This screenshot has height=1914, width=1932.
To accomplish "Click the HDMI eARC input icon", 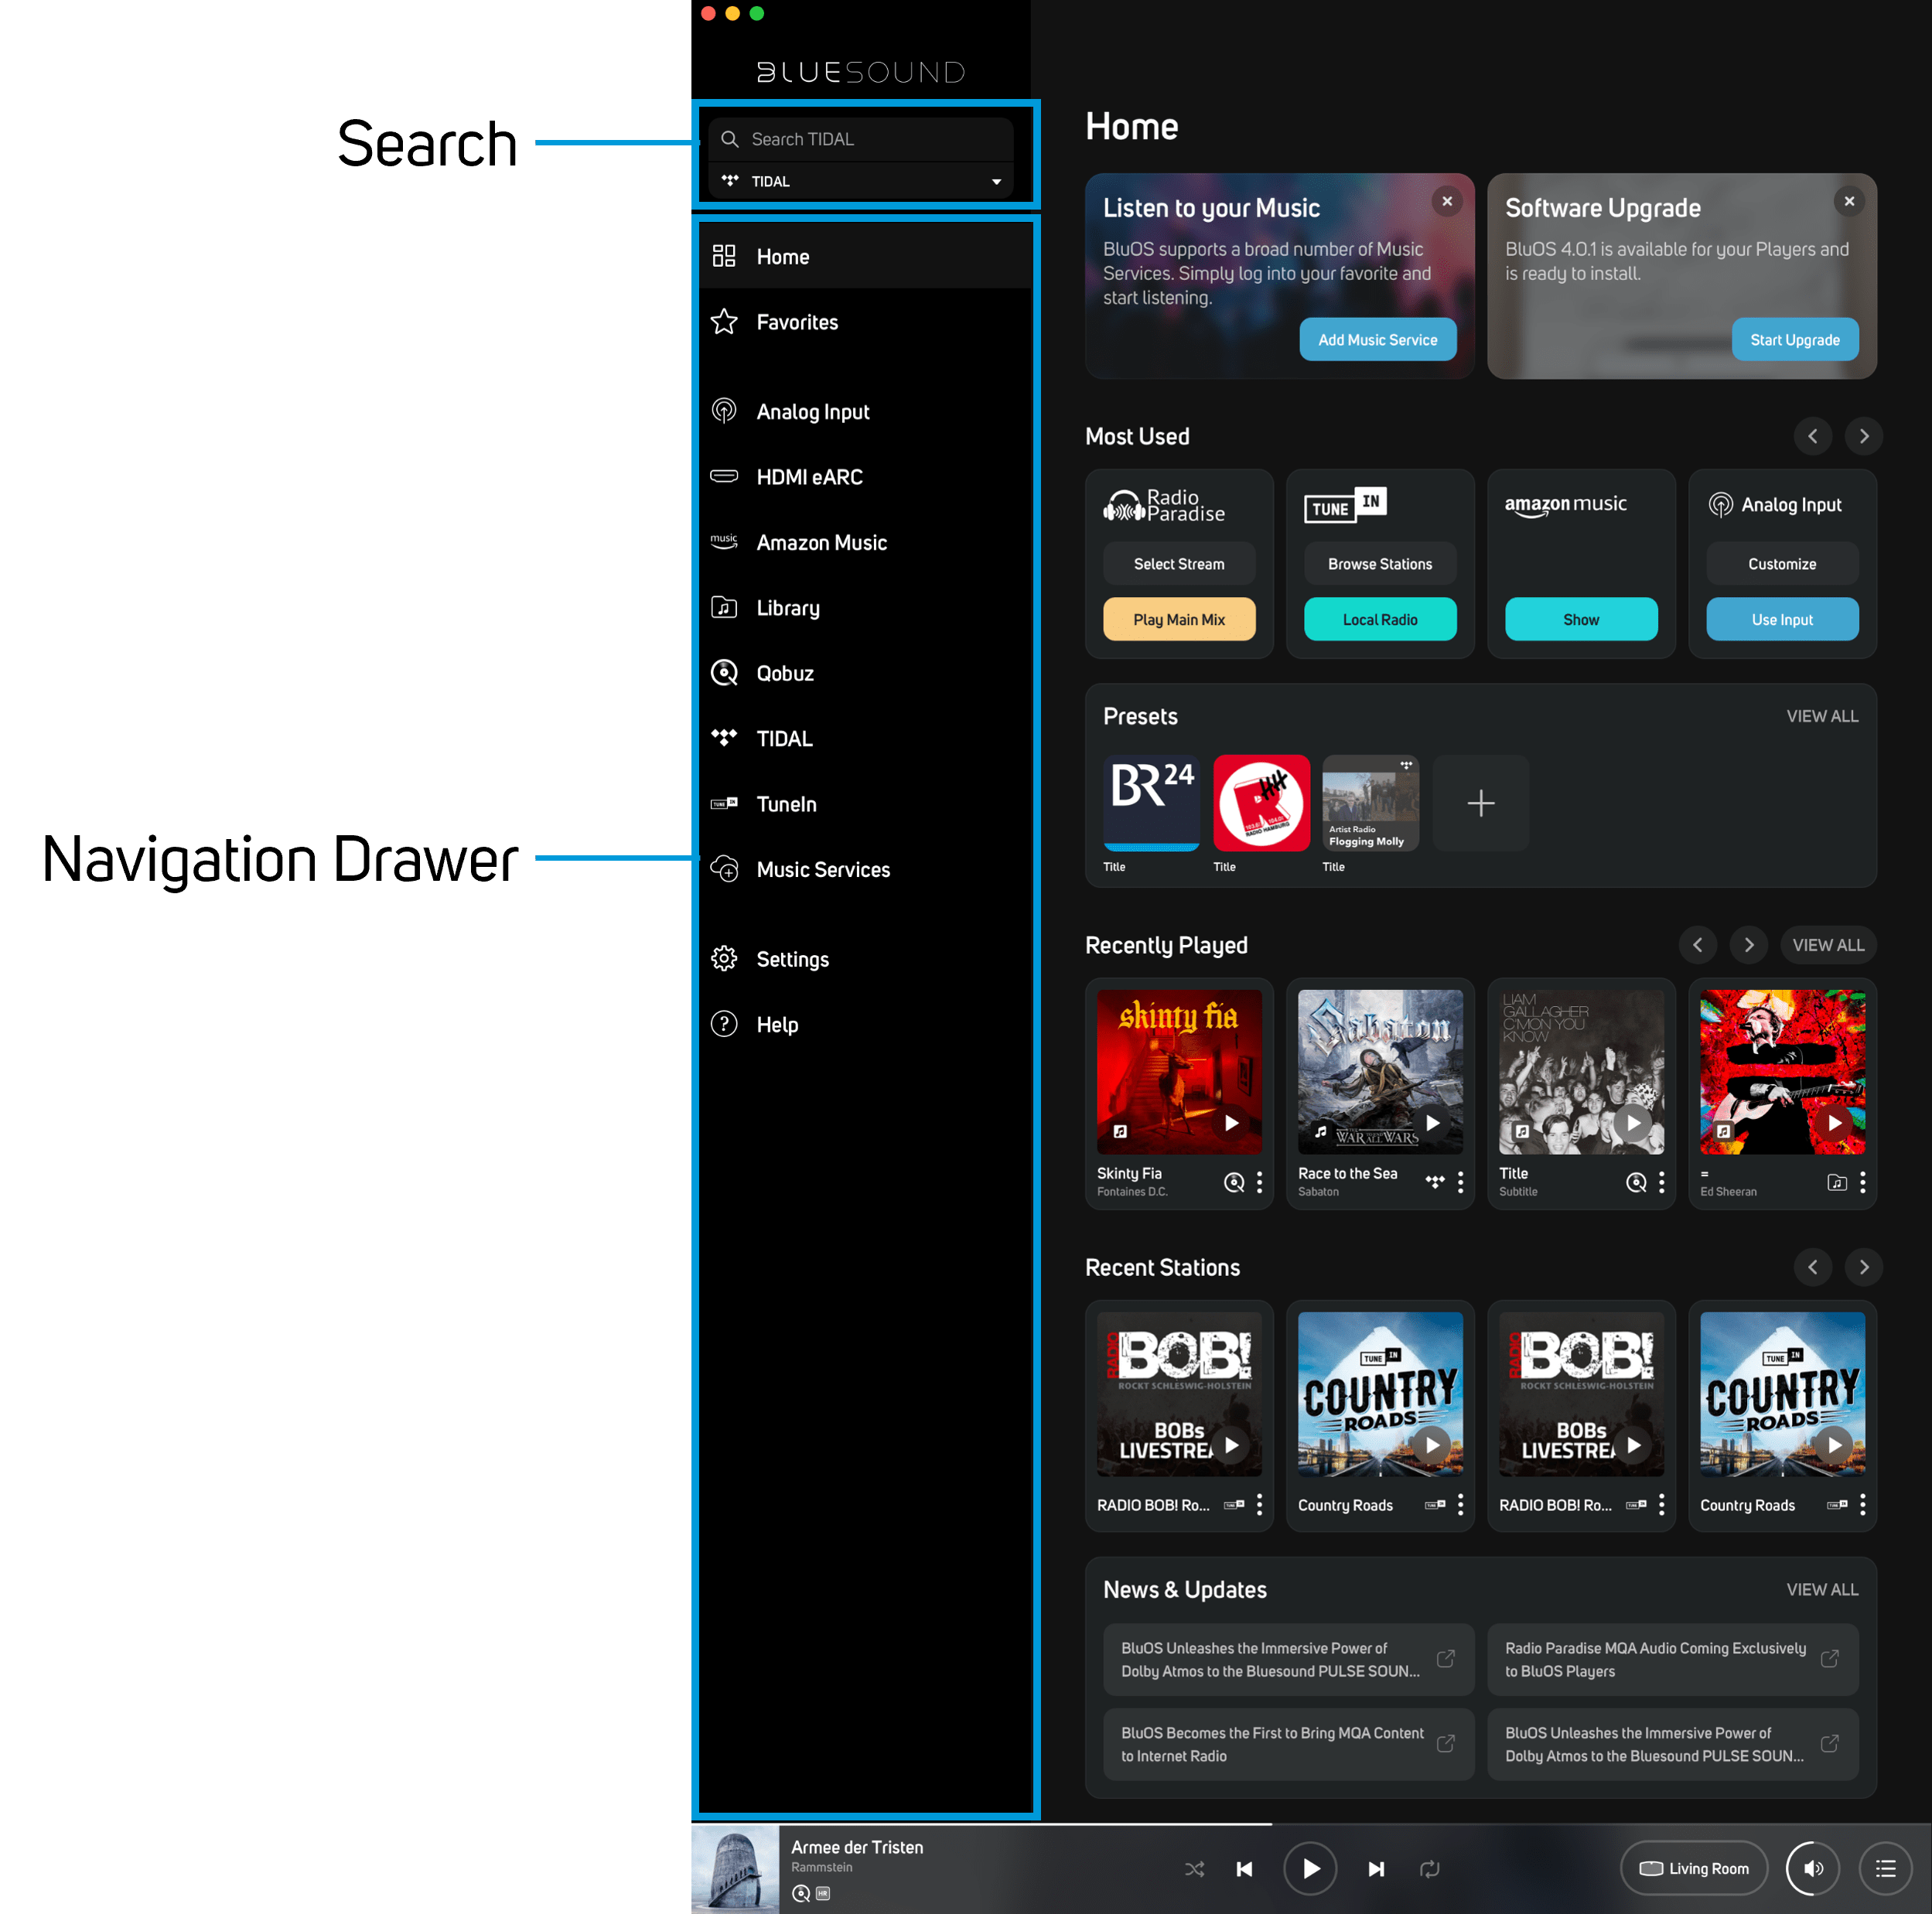I will (724, 476).
